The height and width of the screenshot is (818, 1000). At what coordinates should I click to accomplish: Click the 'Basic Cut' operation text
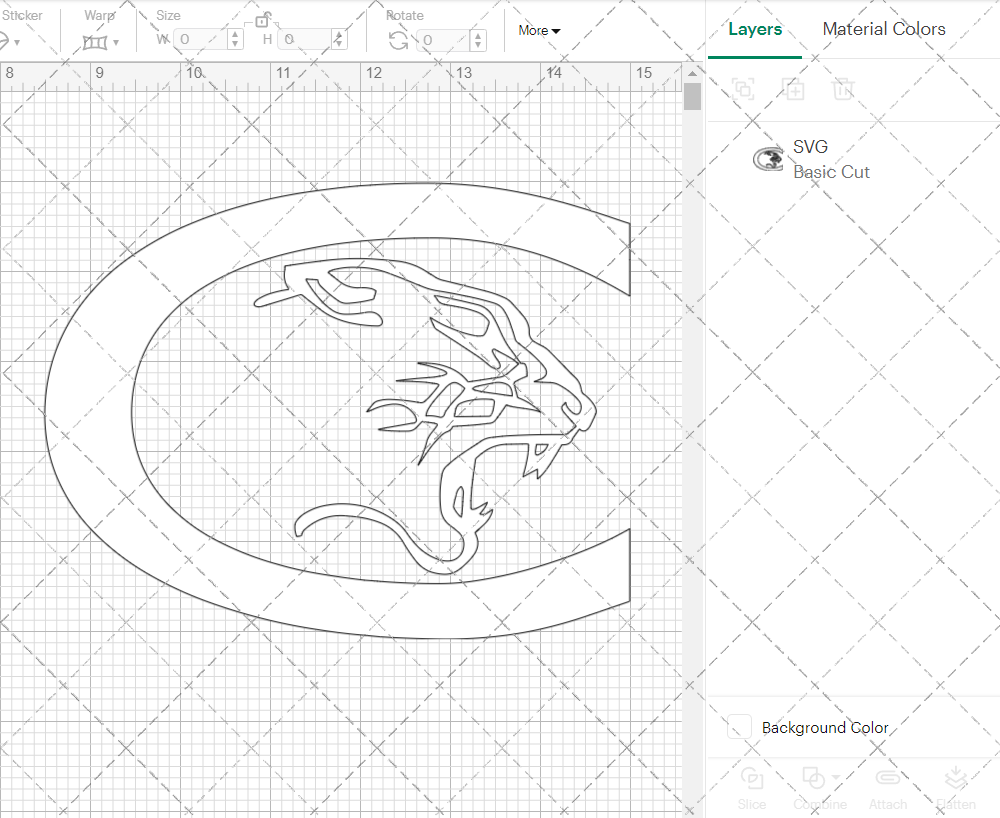coord(831,172)
